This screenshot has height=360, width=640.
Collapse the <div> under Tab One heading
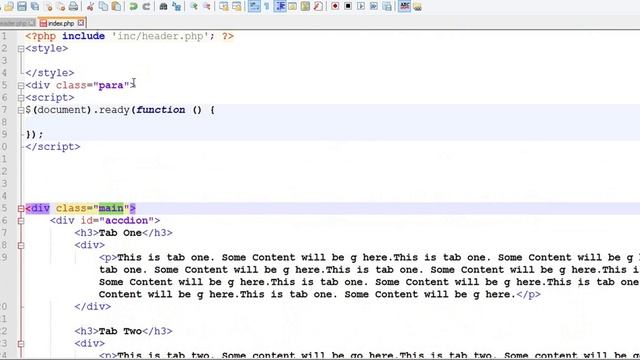point(21,246)
